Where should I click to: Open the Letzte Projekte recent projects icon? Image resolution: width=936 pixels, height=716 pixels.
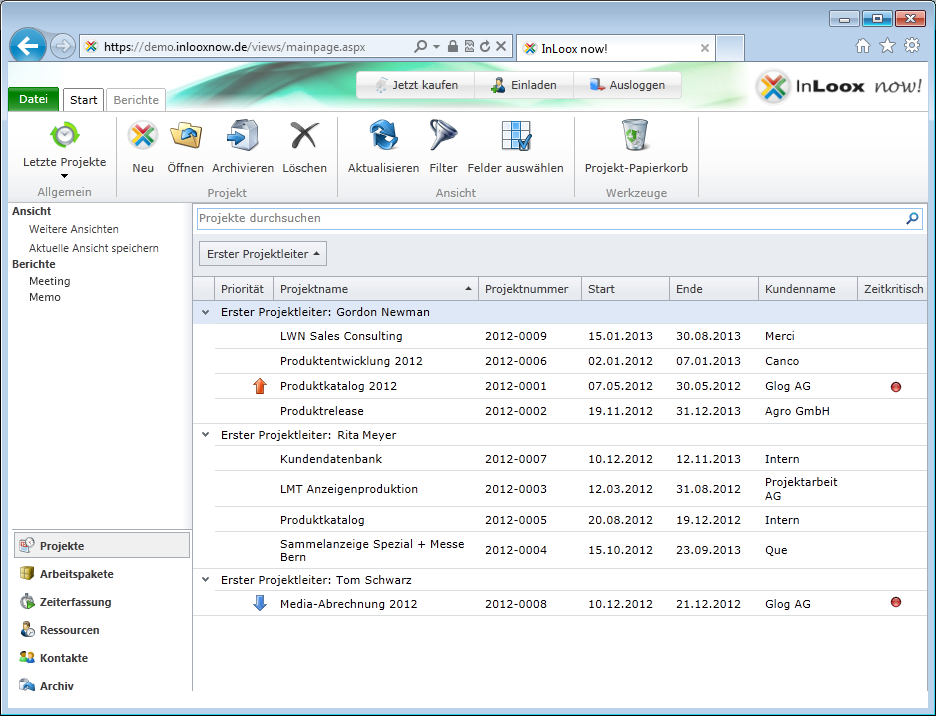(64, 135)
